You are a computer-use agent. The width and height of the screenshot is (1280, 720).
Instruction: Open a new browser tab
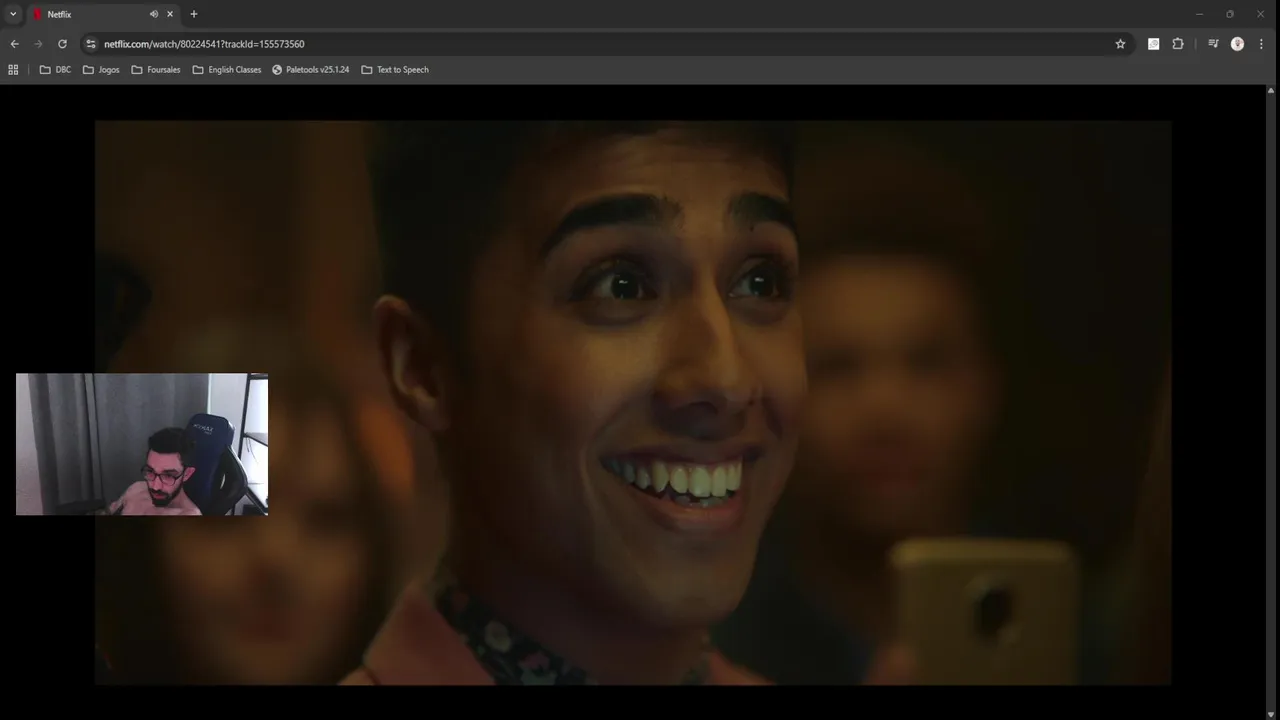[x=194, y=14]
